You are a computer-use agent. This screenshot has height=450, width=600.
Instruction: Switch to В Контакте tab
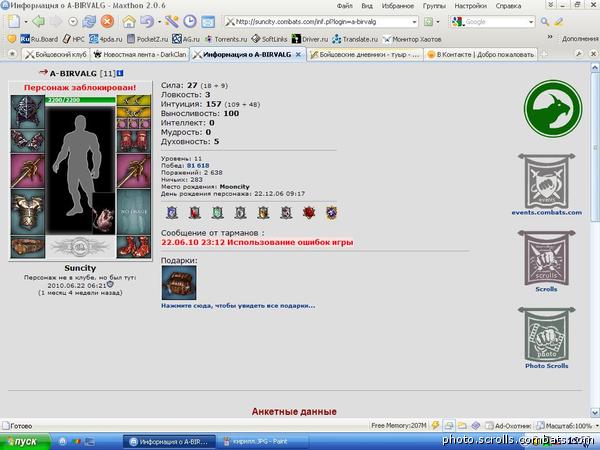point(481,55)
